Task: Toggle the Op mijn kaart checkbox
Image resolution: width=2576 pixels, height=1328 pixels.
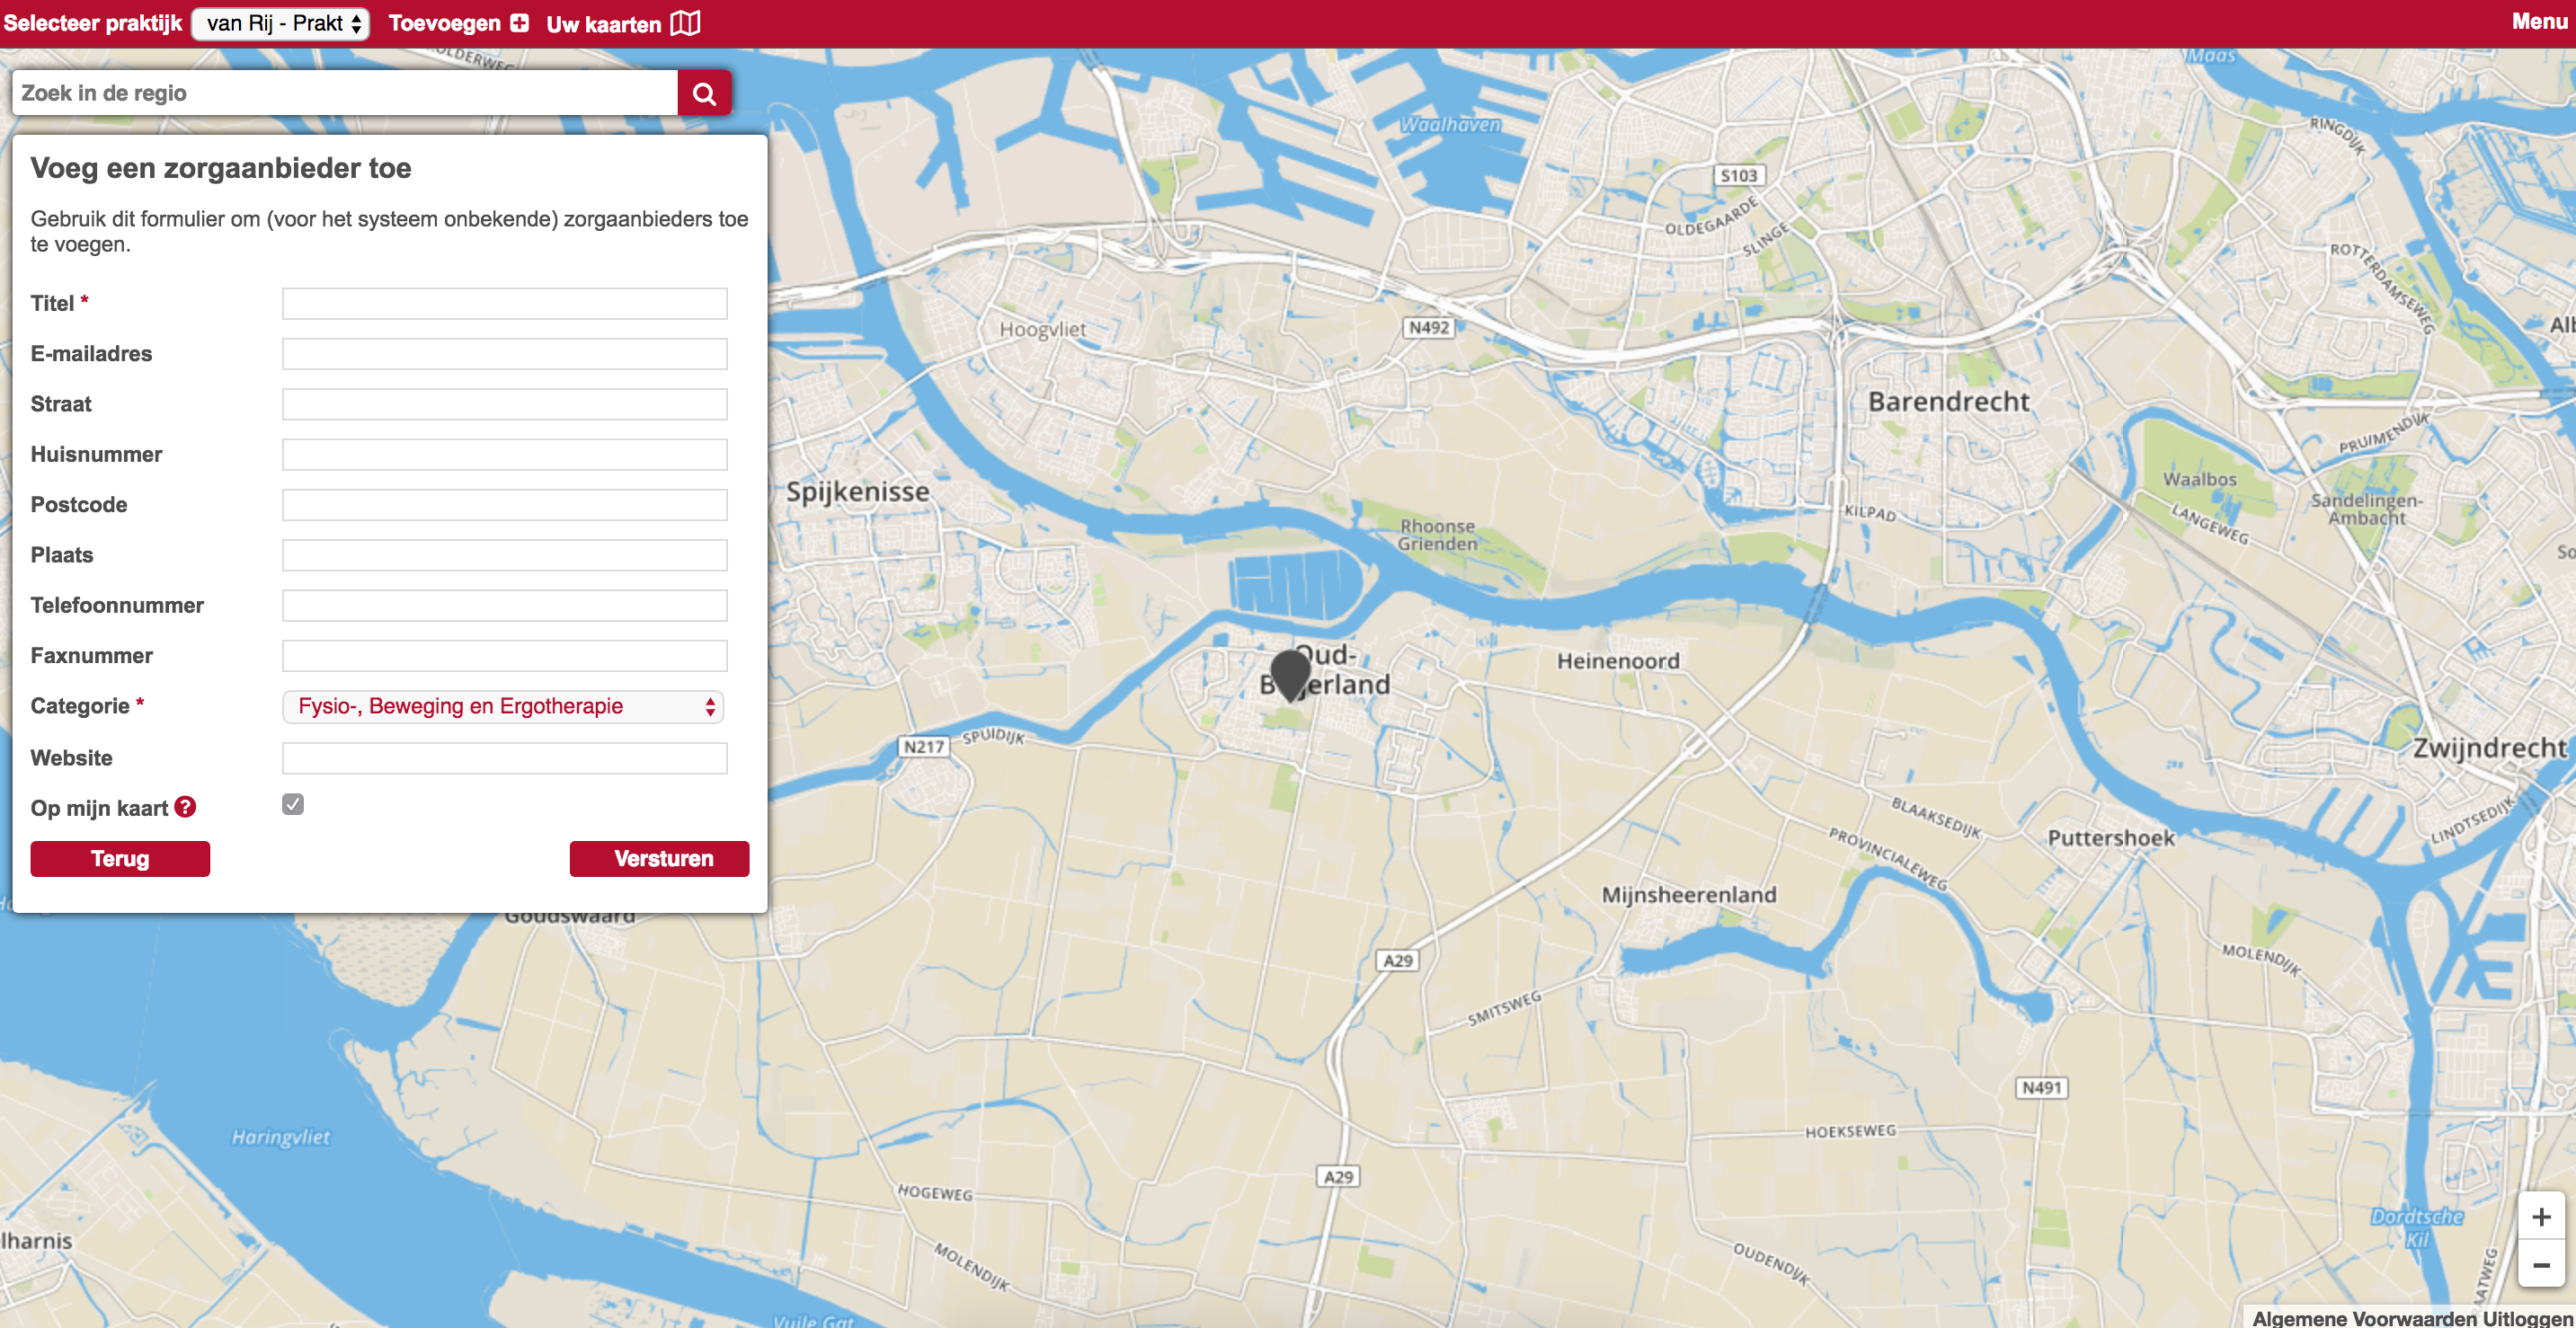Action: (x=293, y=805)
